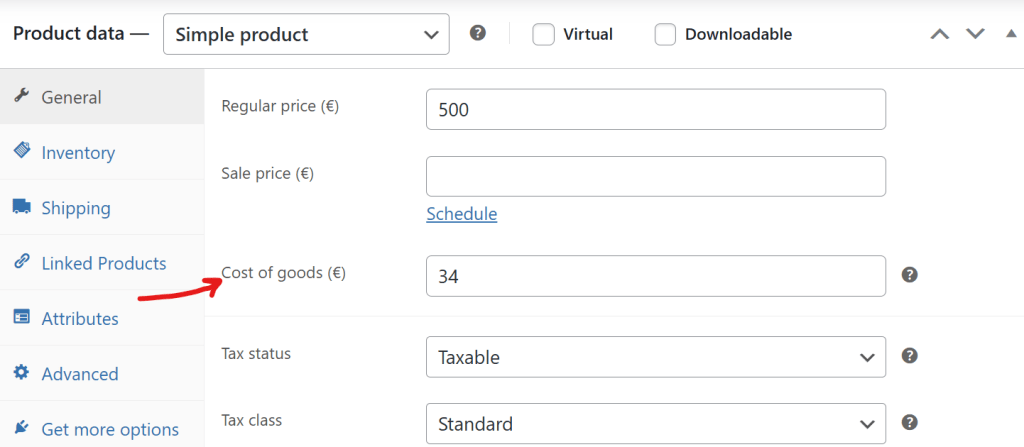Click the Get more options plug icon
Image resolution: width=1024 pixels, height=447 pixels.
[22, 429]
